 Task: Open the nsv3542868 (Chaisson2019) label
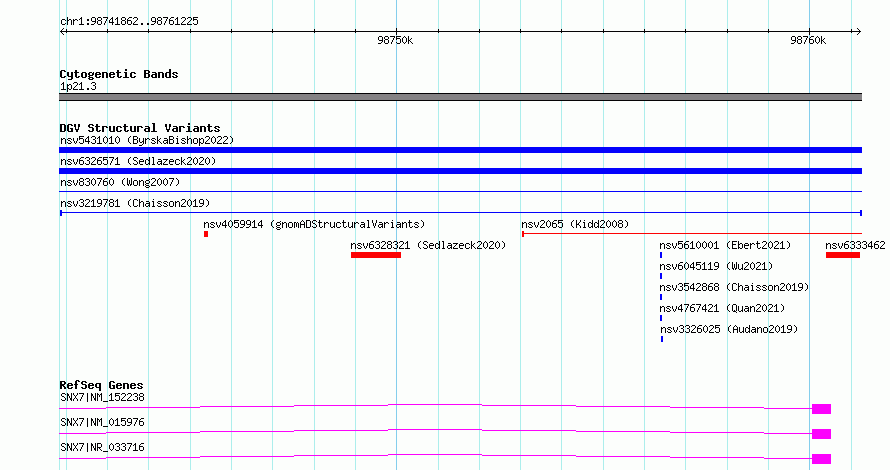click(734, 287)
